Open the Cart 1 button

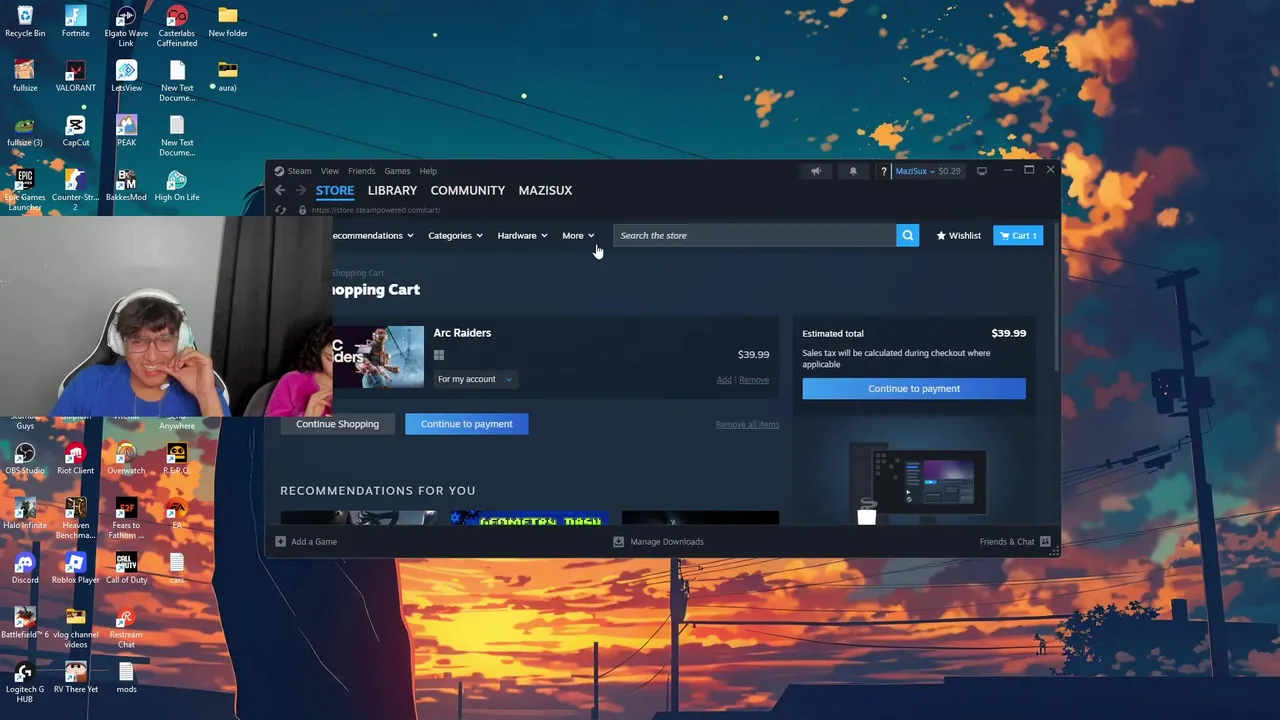tap(1018, 236)
